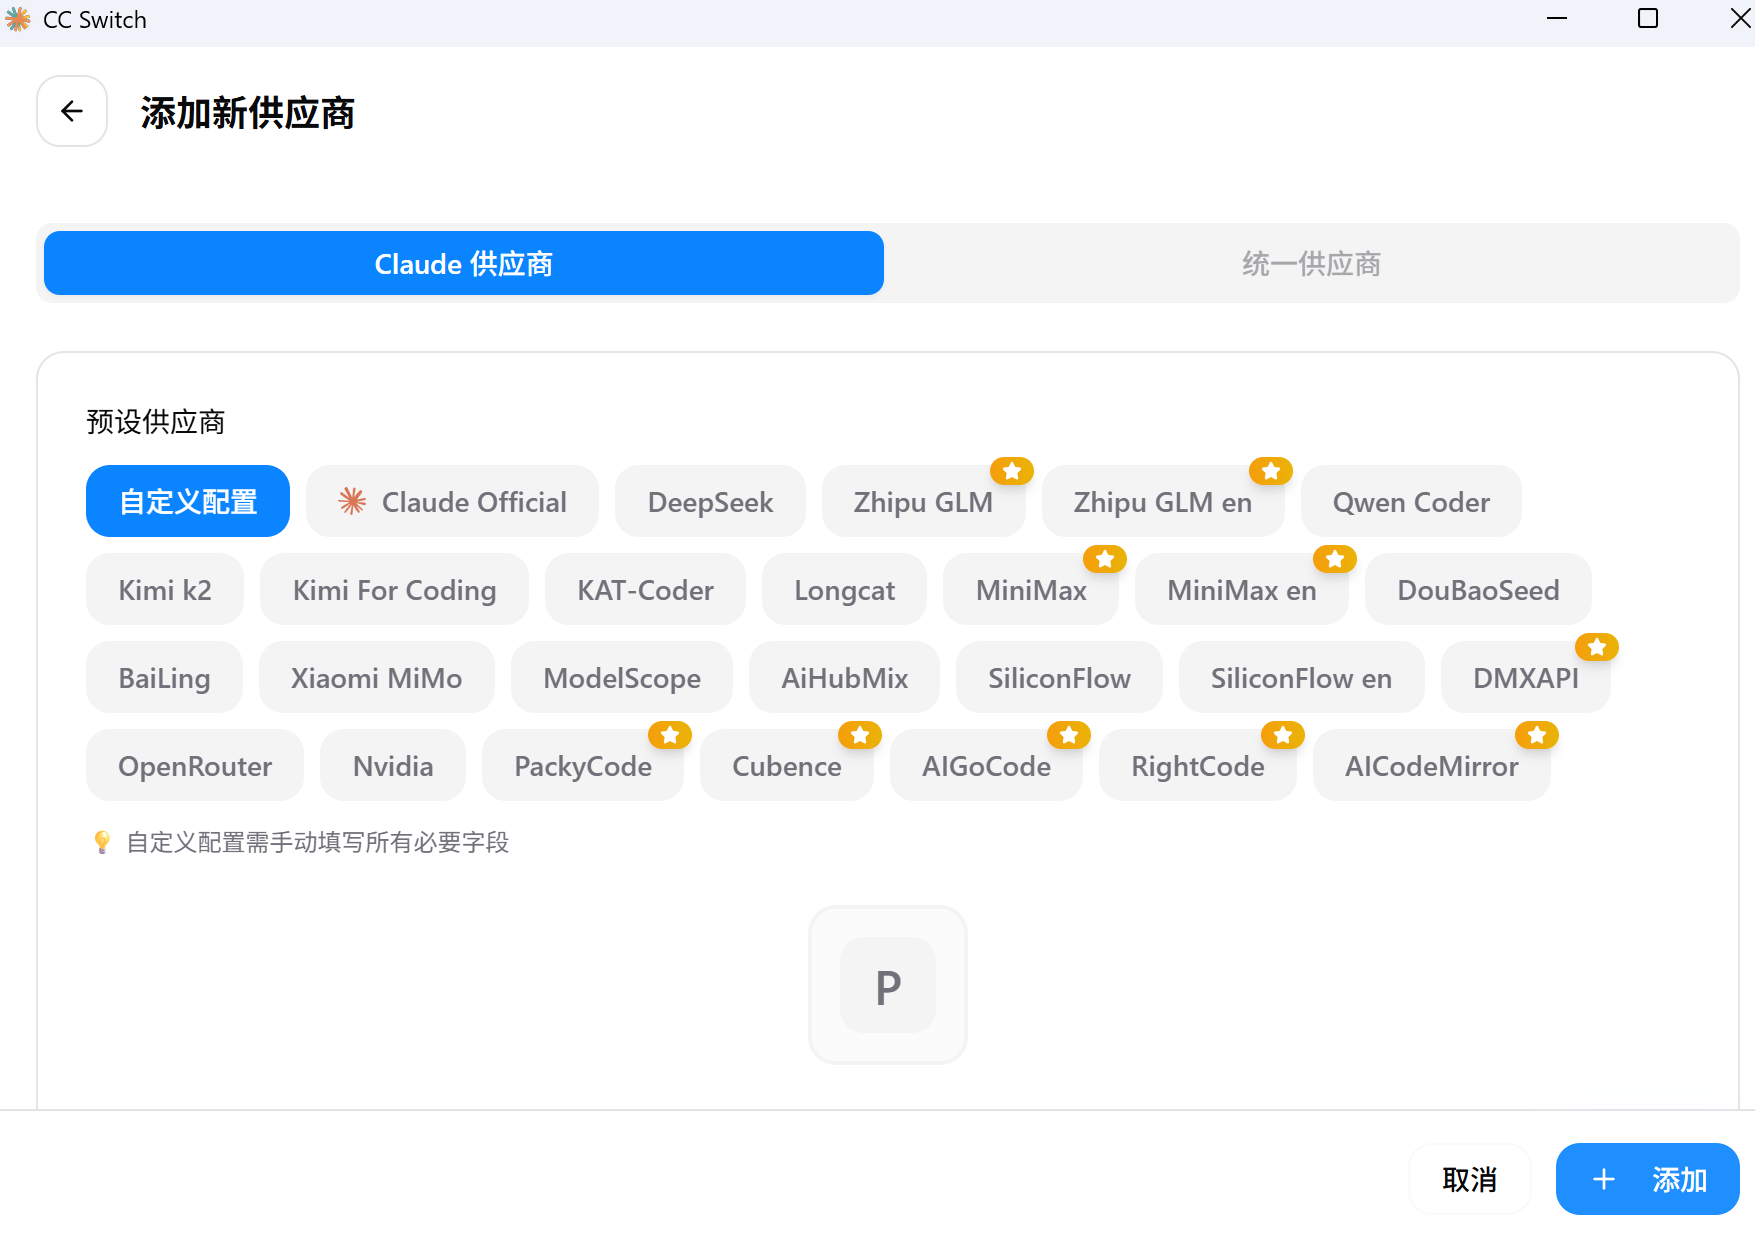
Task: Click hint text 自定义配置需手动填写所有必要字段
Action: tap(318, 842)
